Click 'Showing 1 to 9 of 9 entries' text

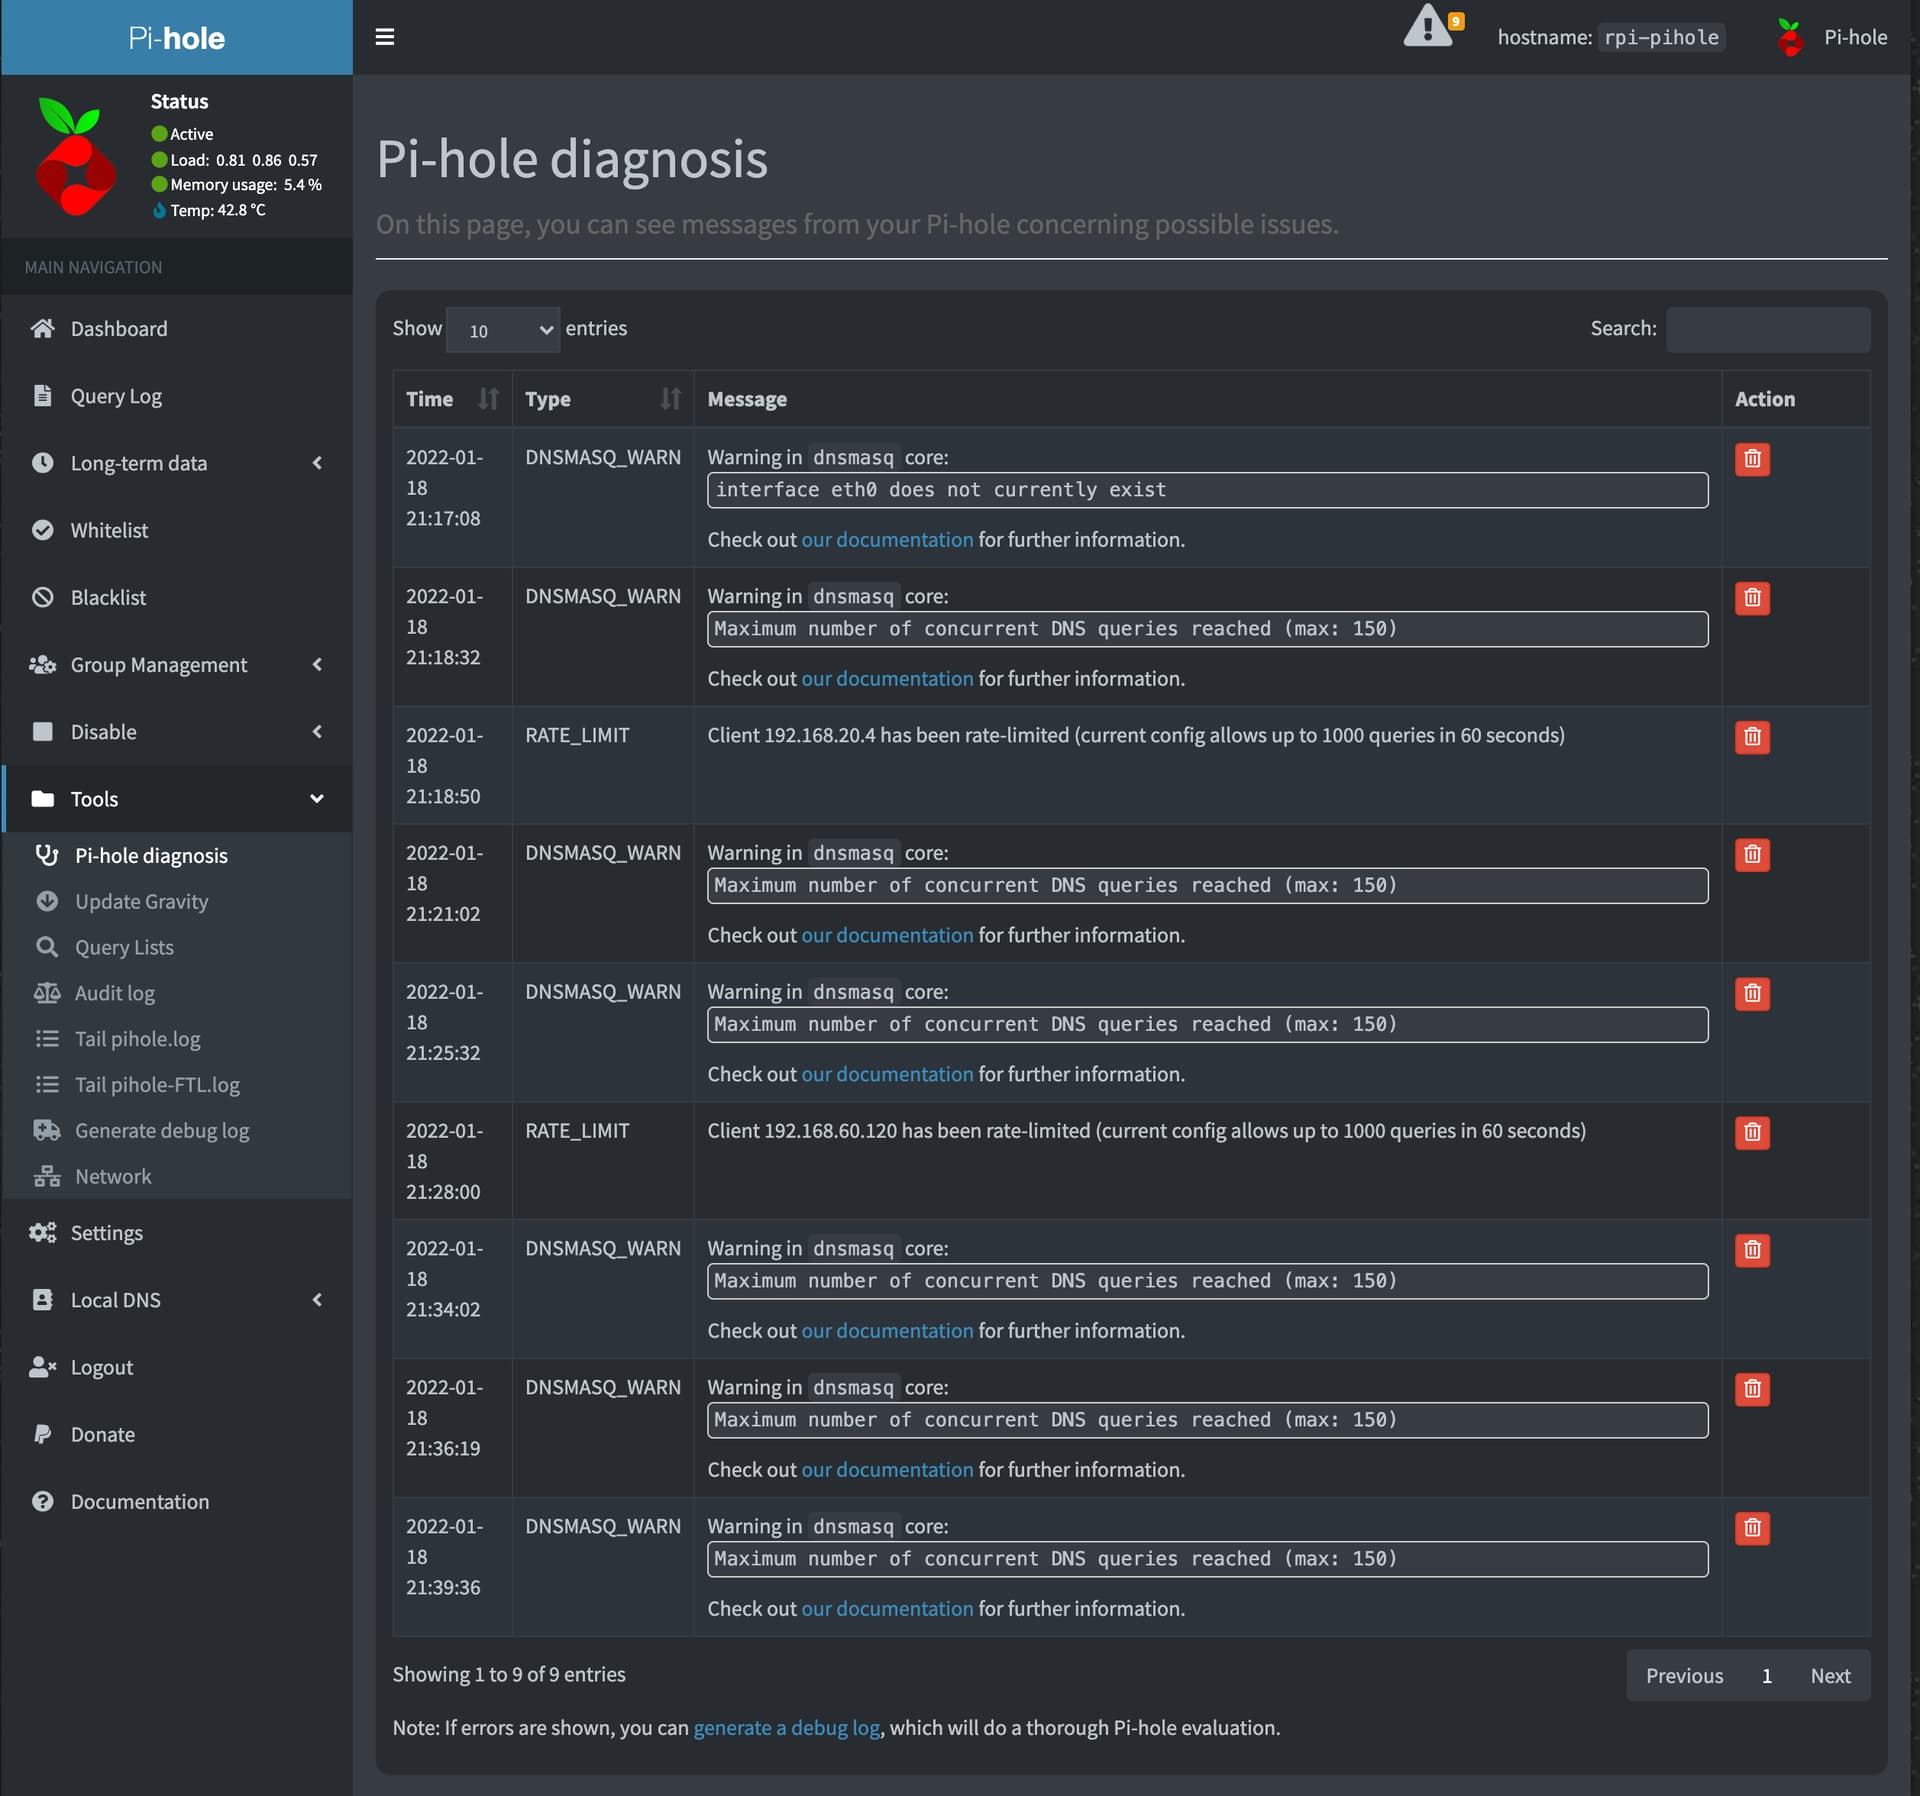click(x=509, y=1675)
